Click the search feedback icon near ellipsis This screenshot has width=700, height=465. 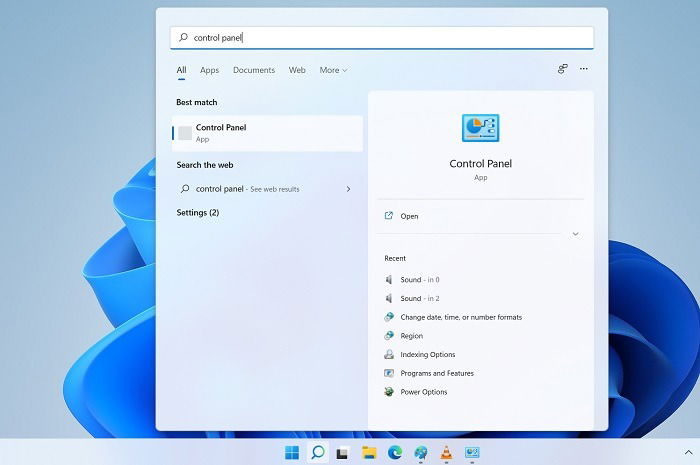tap(562, 69)
